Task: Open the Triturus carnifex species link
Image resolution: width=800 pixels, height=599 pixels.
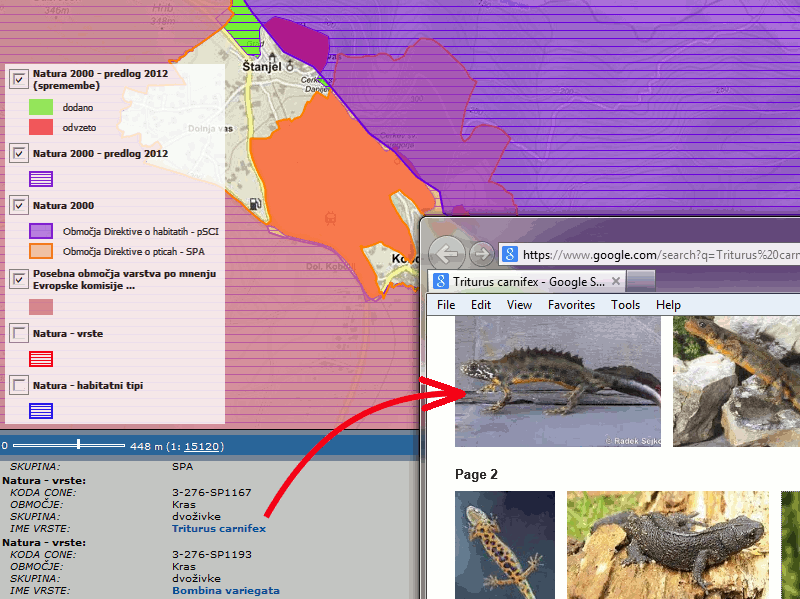Action: coord(218,528)
